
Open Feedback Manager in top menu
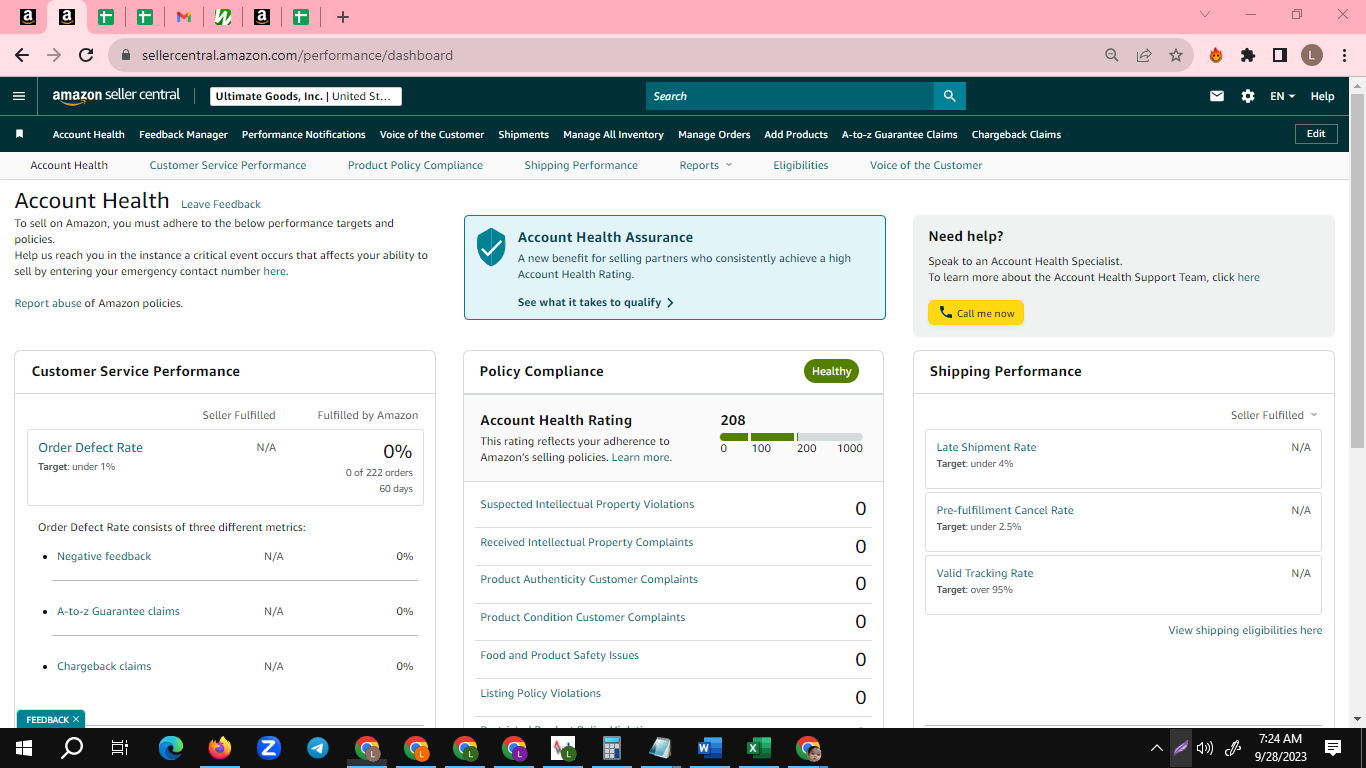coord(183,134)
